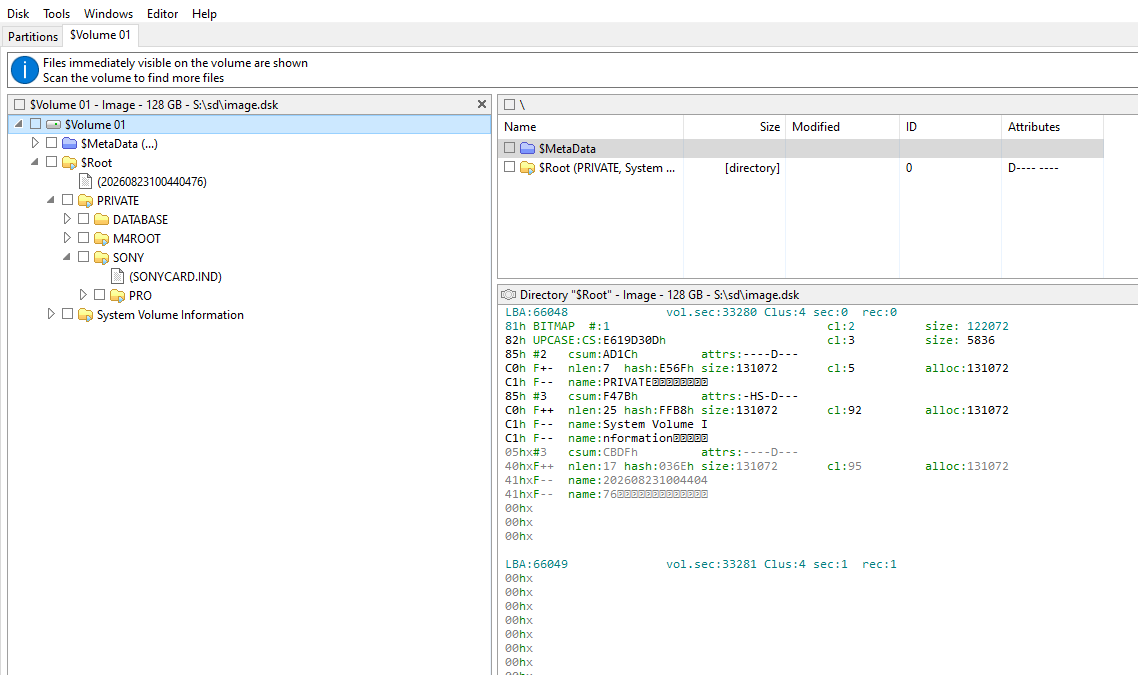Expand the DATABASE folder node
This screenshot has width=1138, height=675.
pos(67,218)
